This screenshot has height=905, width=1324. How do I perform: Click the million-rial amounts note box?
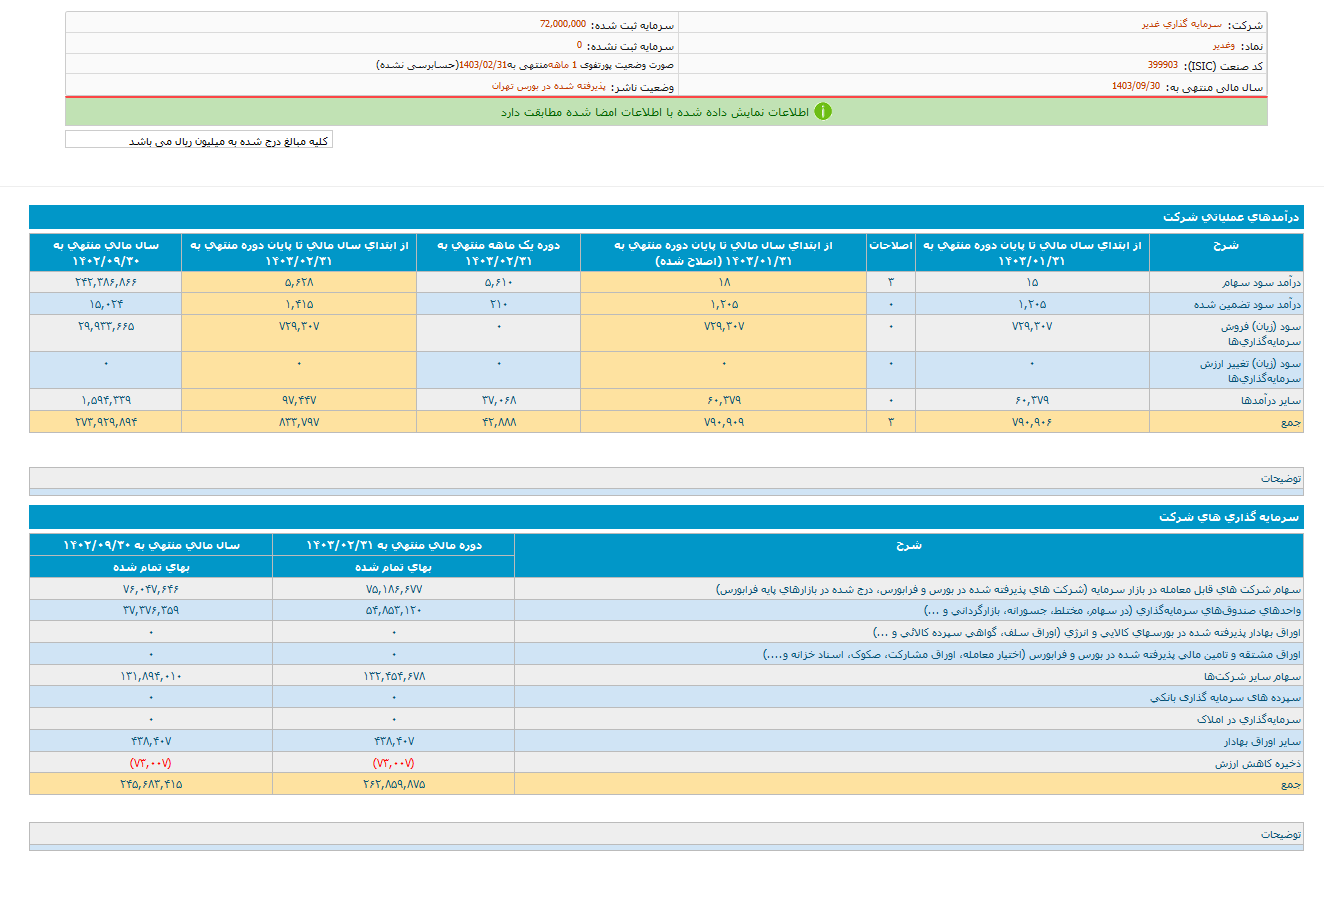click(198, 141)
